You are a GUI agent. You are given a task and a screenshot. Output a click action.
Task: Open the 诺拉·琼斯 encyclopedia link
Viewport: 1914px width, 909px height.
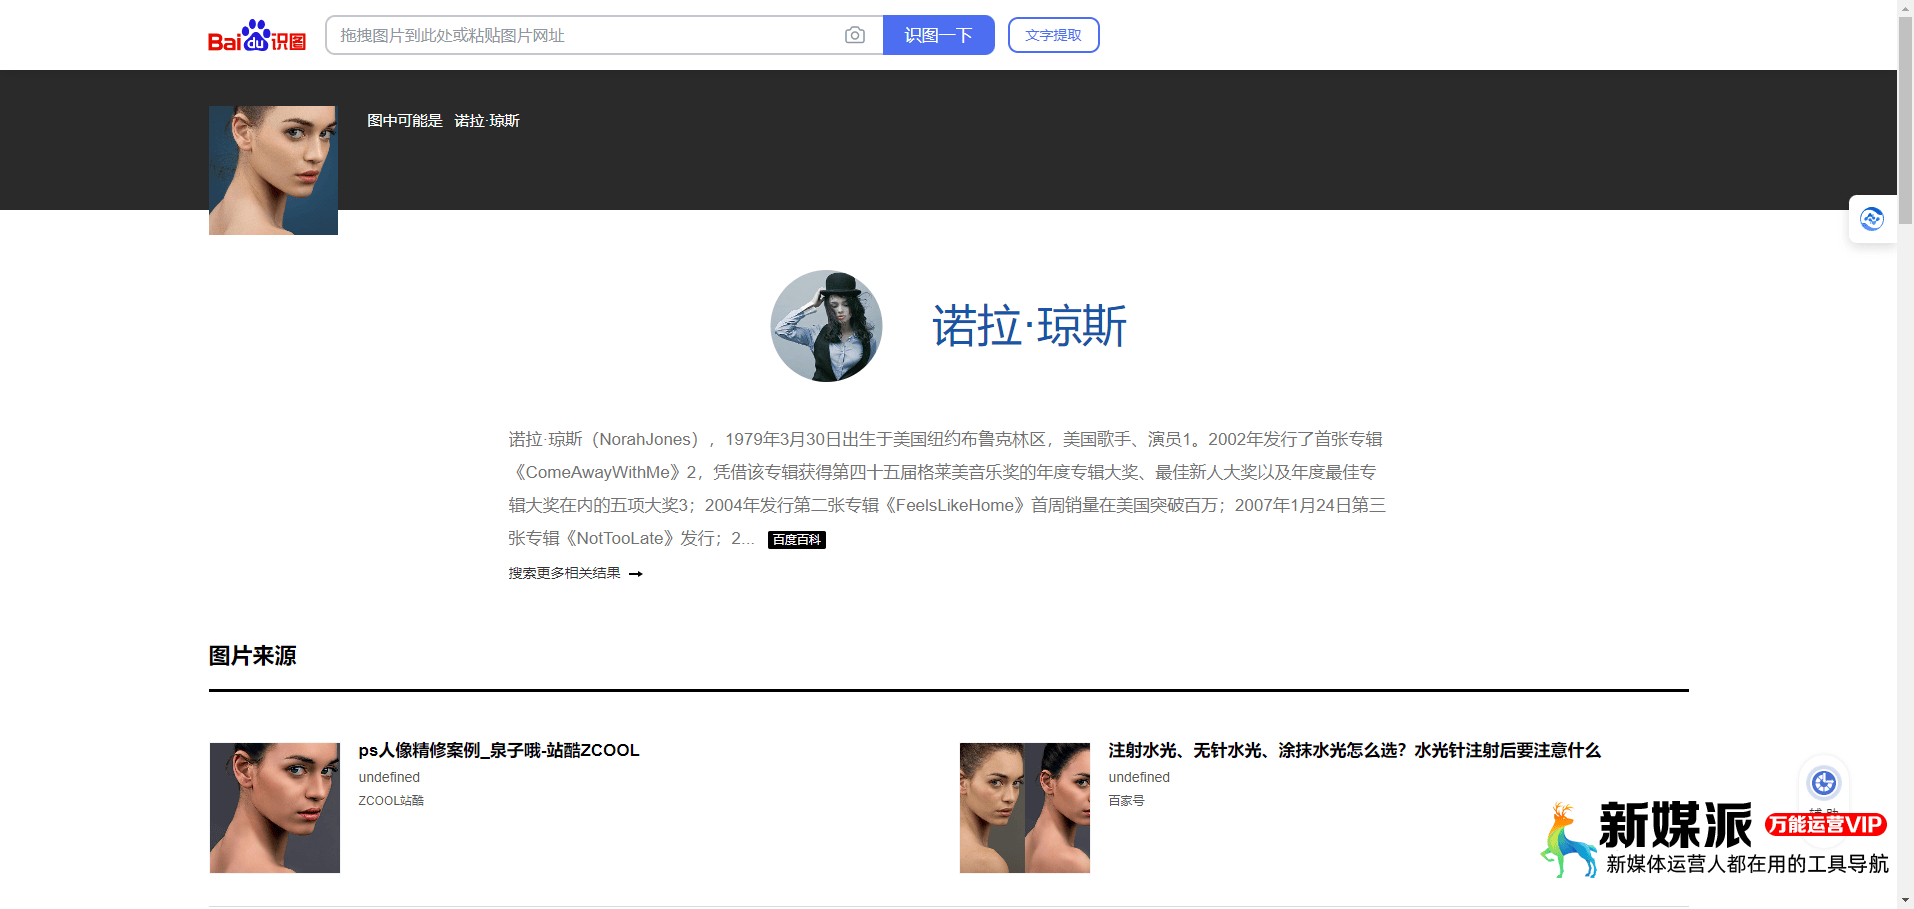coord(1030,326)
